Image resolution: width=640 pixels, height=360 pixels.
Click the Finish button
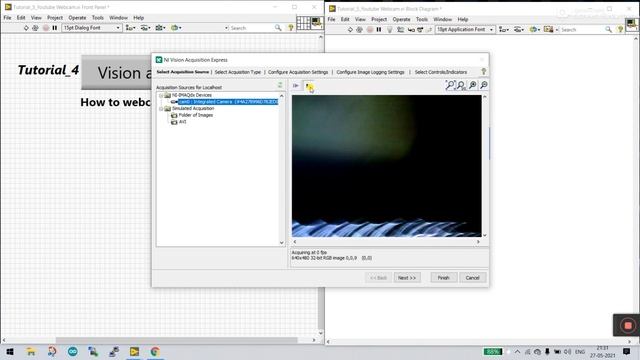[x=444, y=278]
